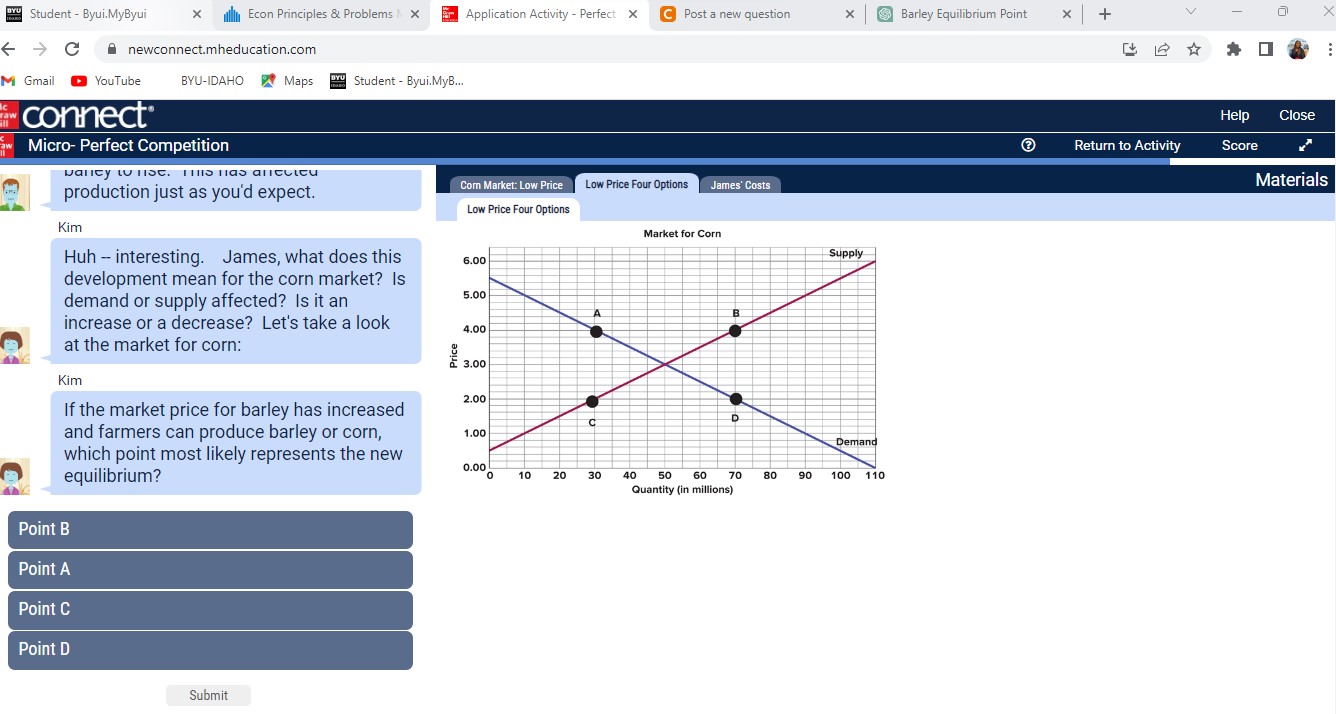This screenshot has height=714, width=1336.
Task: Open the browser extensions puzzle icon
Action: [x=1233, y=48]
